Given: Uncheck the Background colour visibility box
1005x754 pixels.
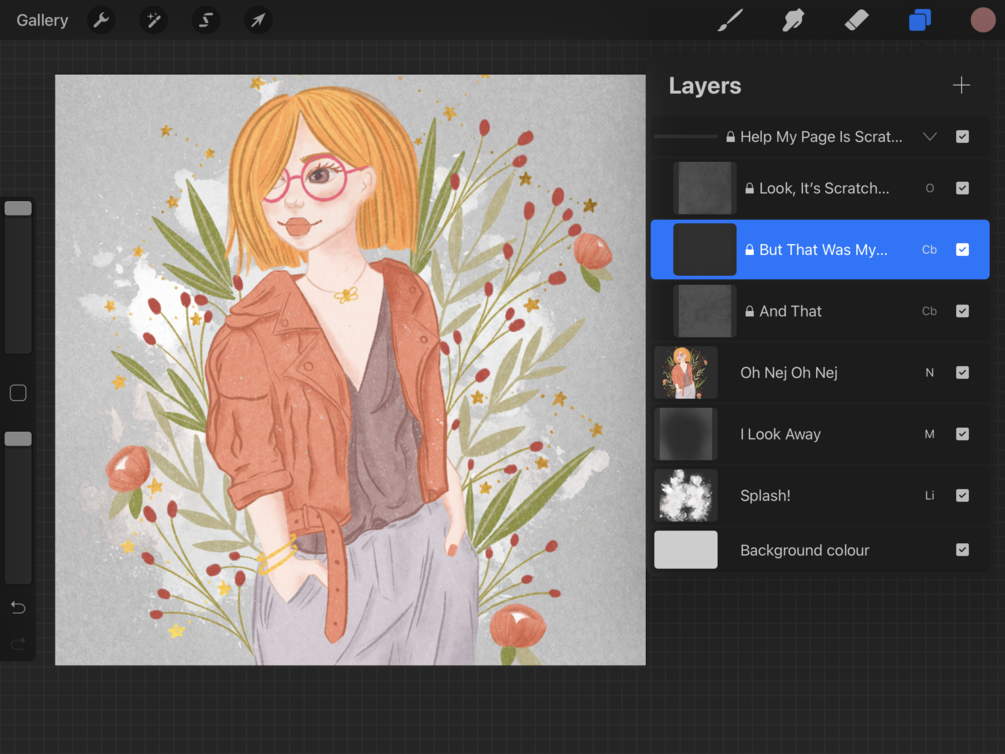Looking at the screenshot, I should (x=962, y=550).
